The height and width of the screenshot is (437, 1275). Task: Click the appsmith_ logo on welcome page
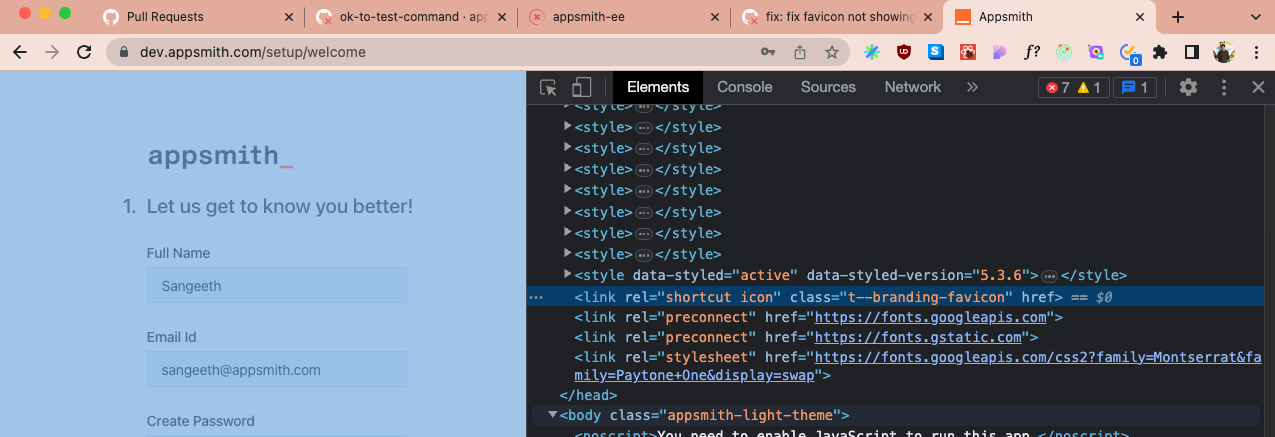(221, 155)
